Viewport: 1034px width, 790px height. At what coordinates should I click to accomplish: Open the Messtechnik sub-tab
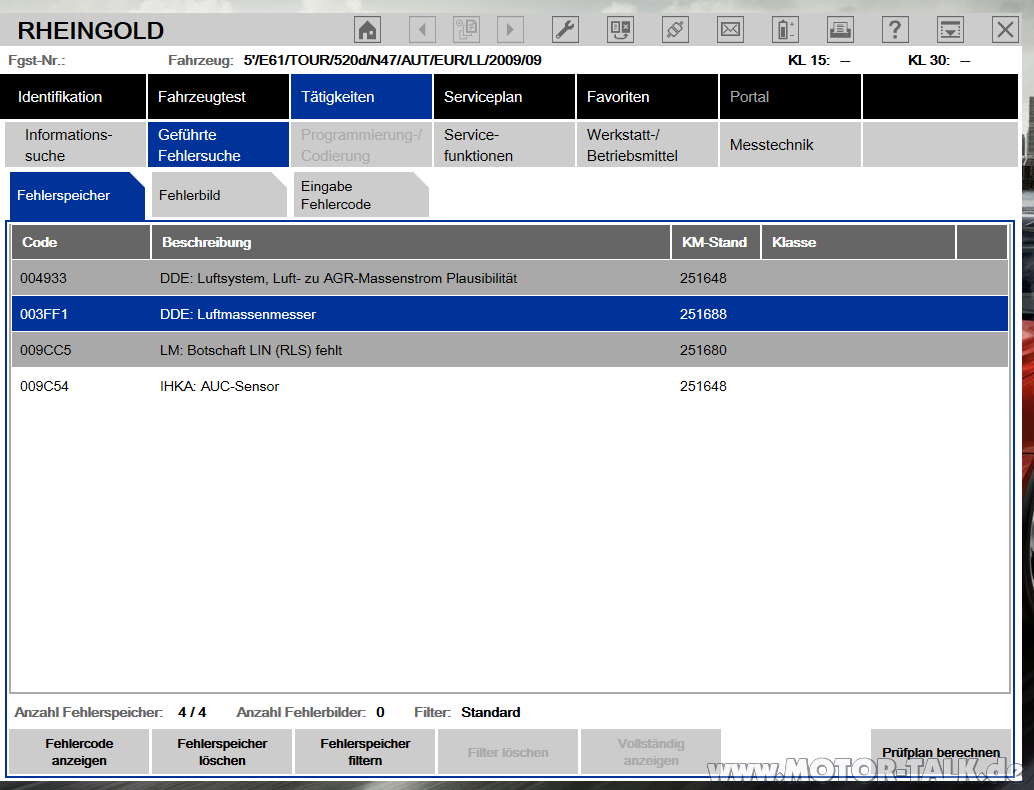(x=791, y=144)
